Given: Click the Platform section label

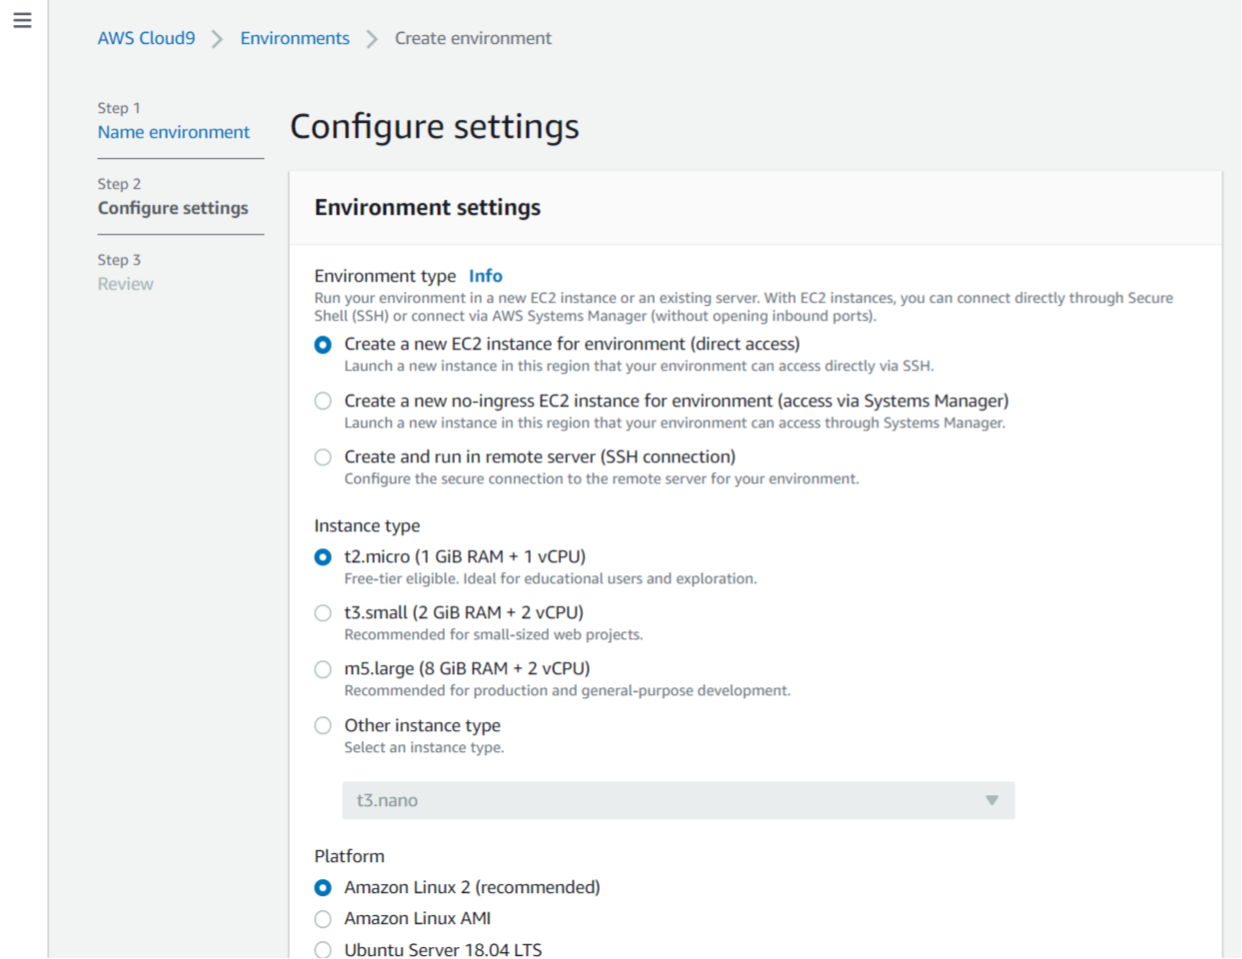Looking at the screenshot, I should 349,856.
